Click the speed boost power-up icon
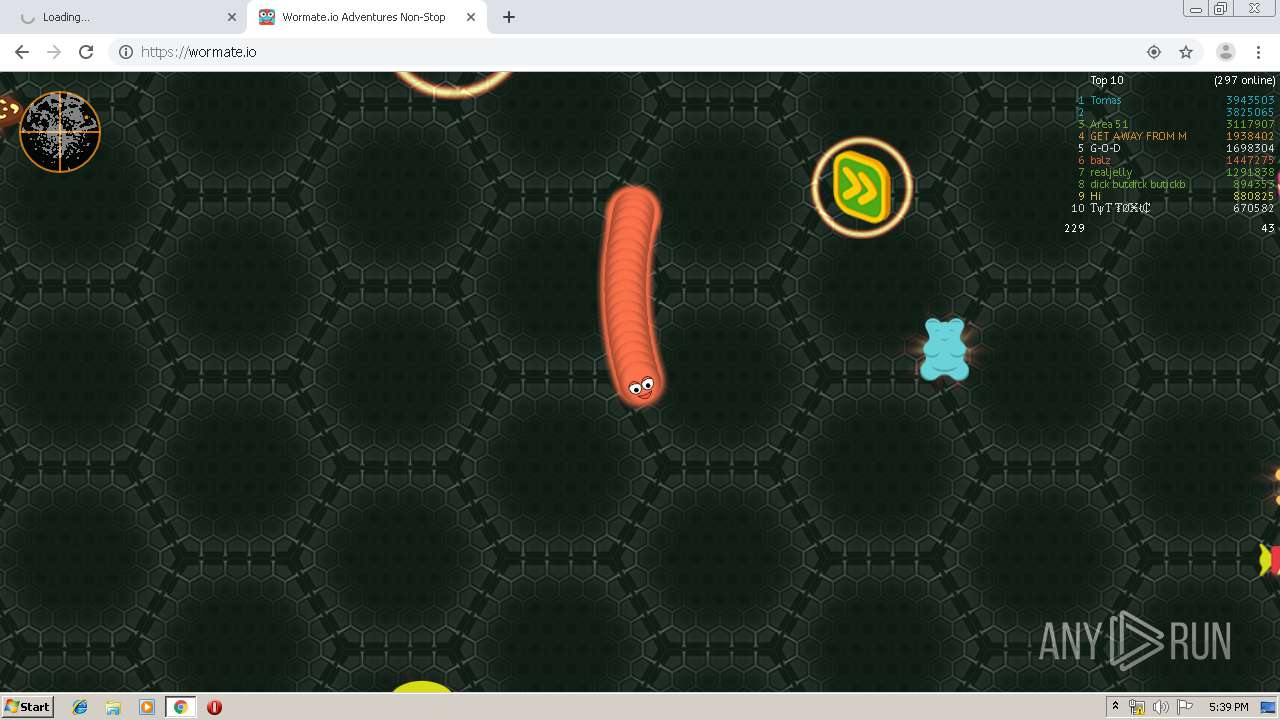1280x720 pixels. tap(861, 187)
